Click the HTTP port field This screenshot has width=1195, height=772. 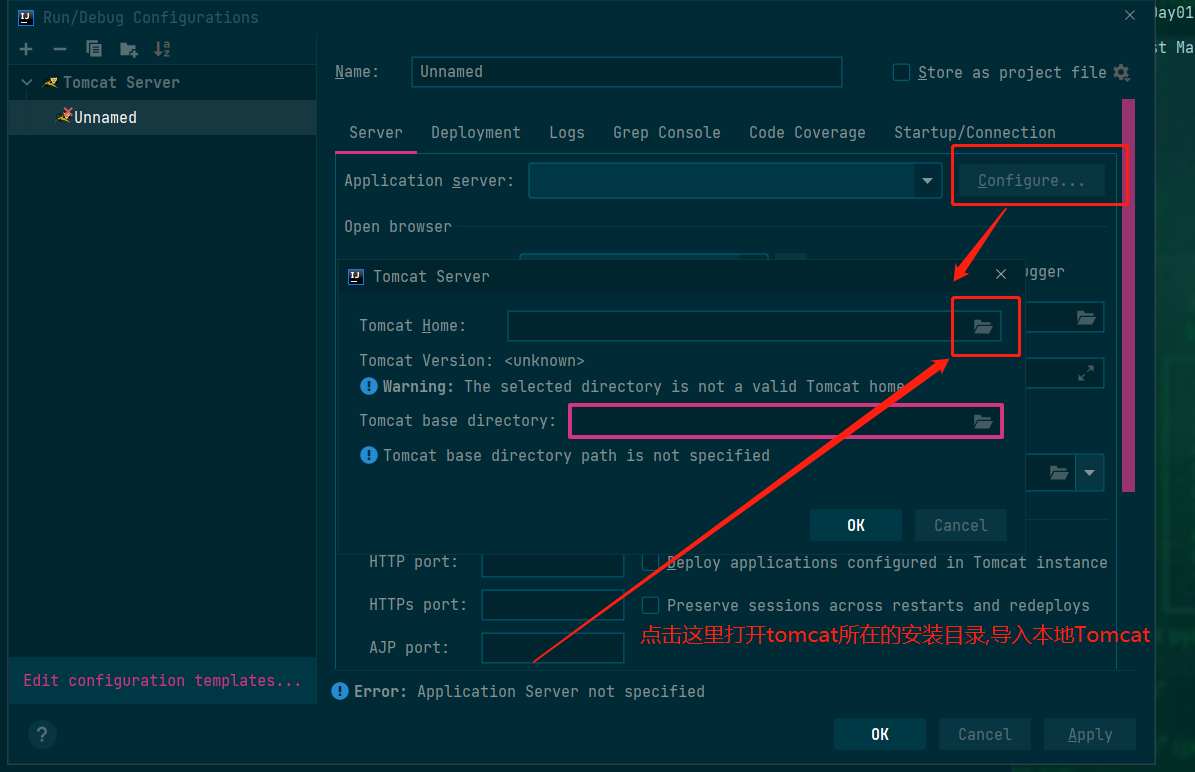(x=553, y=563)
